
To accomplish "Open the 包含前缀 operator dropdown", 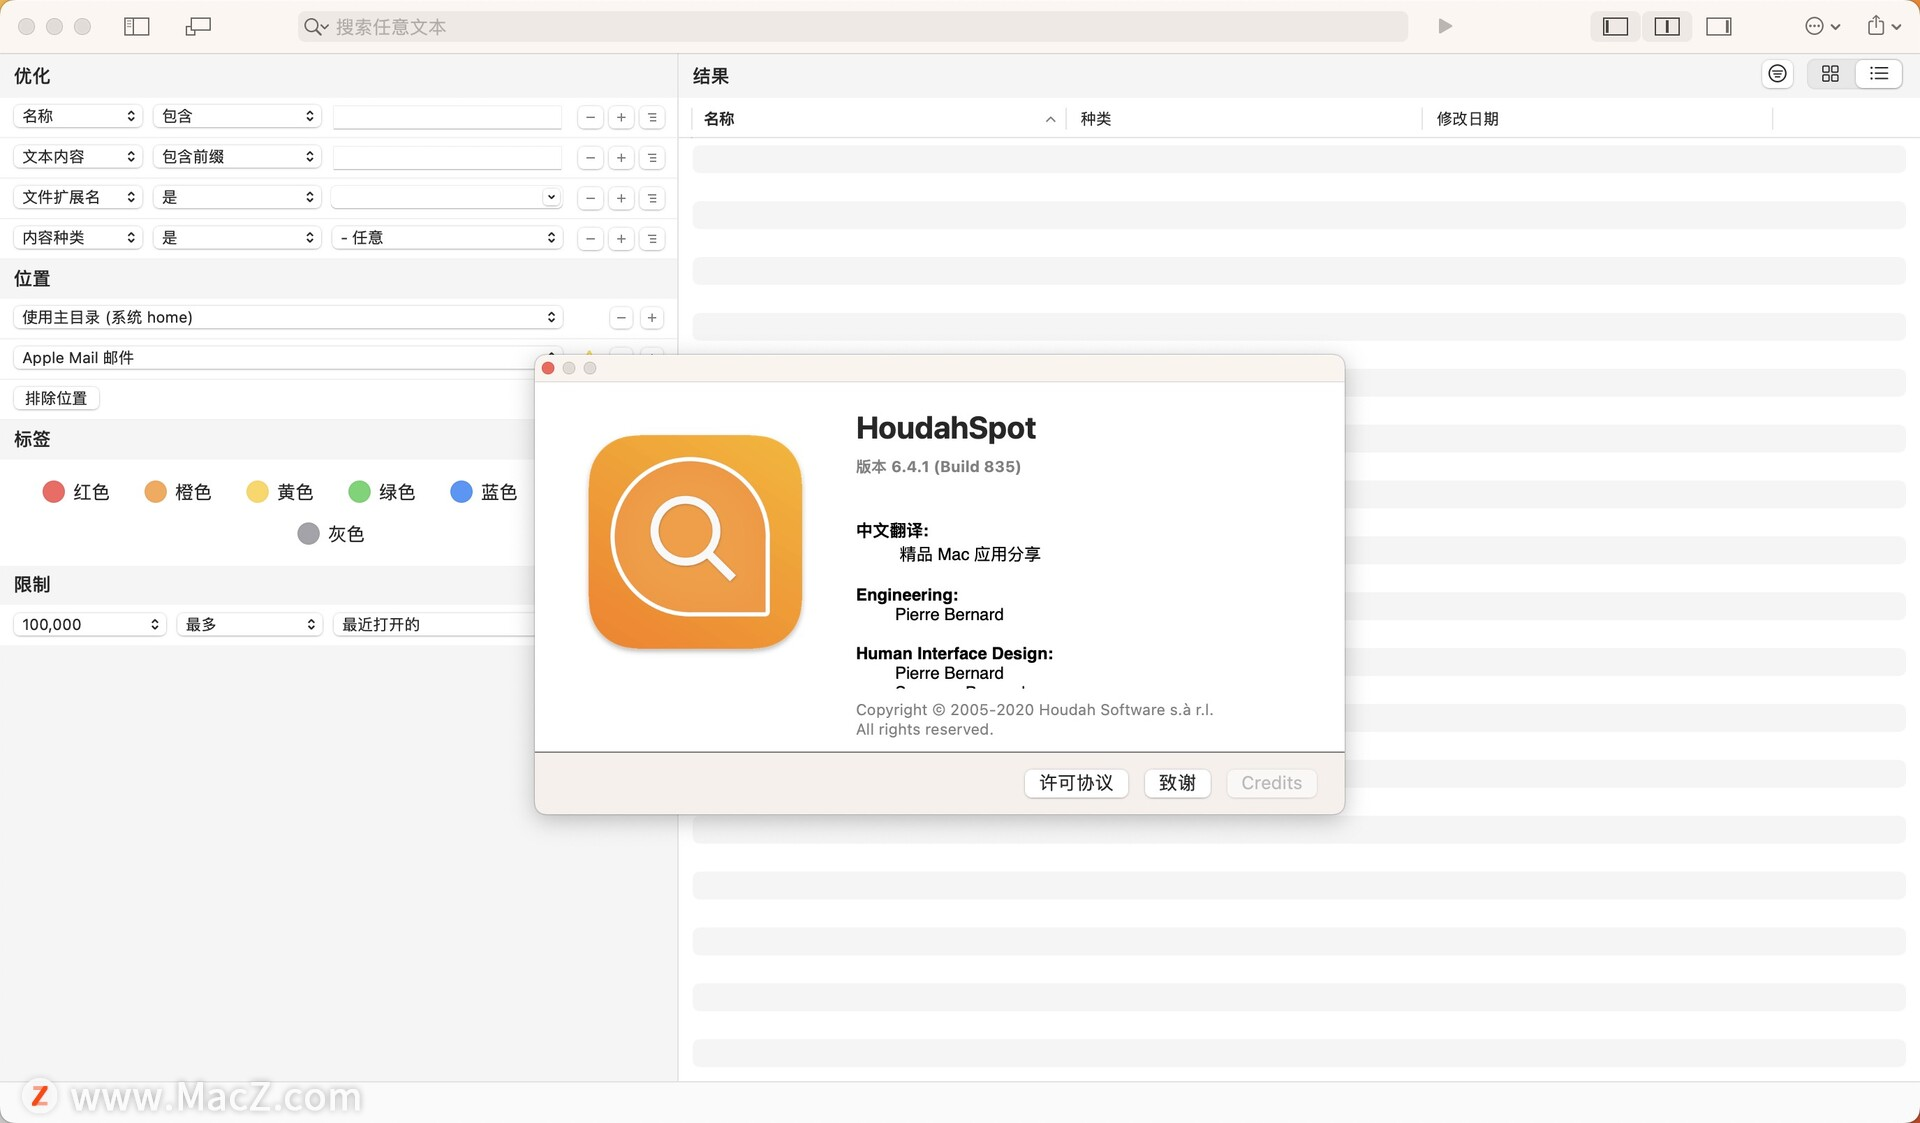I will 237,157.
